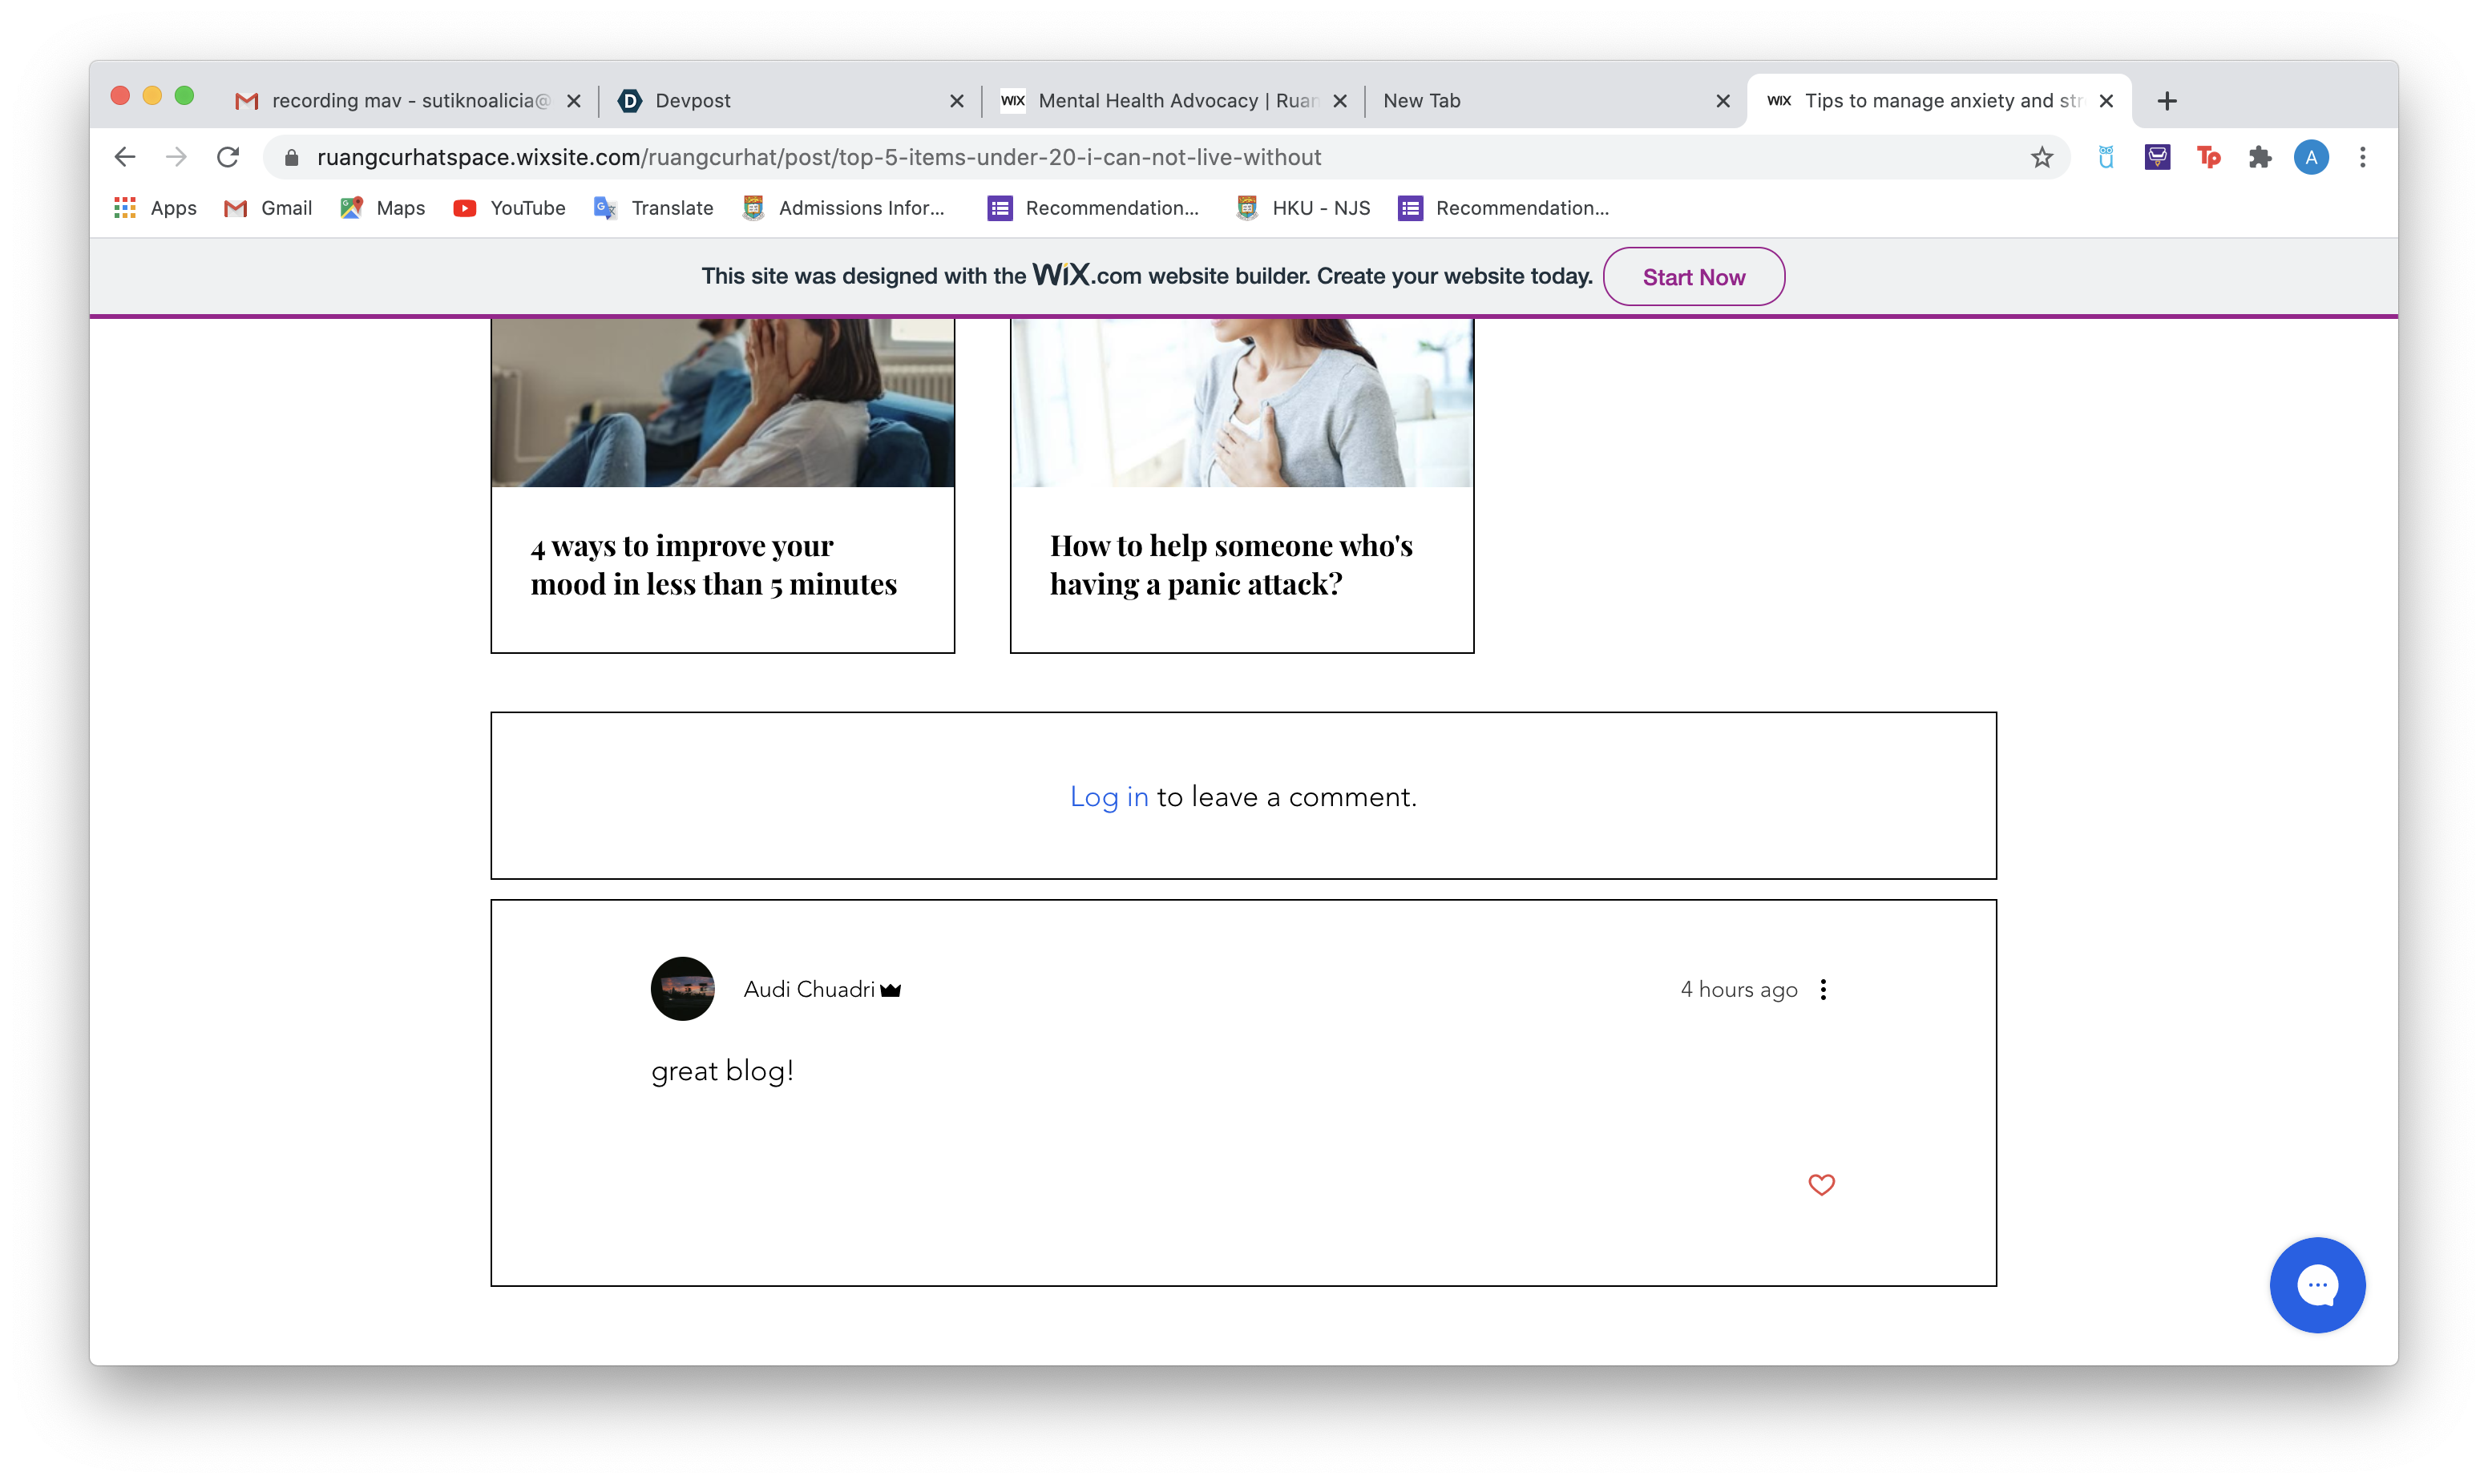
Task: Go back using the browser back arrow
Action: point(125,157)
